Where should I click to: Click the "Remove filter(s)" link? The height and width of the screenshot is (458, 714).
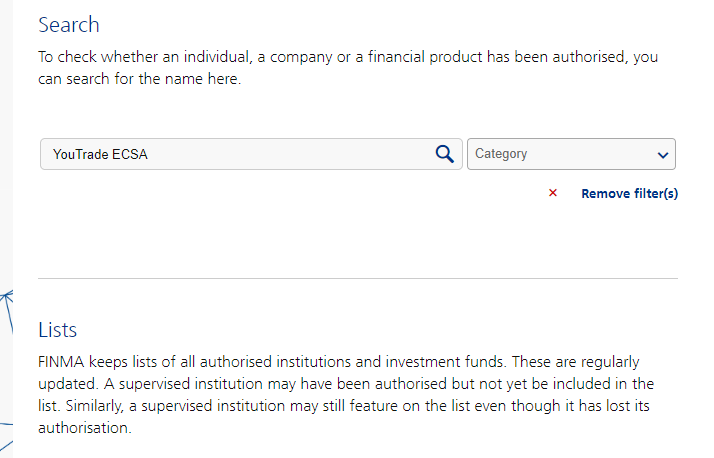pyautogui.click(x=629, y=193)
